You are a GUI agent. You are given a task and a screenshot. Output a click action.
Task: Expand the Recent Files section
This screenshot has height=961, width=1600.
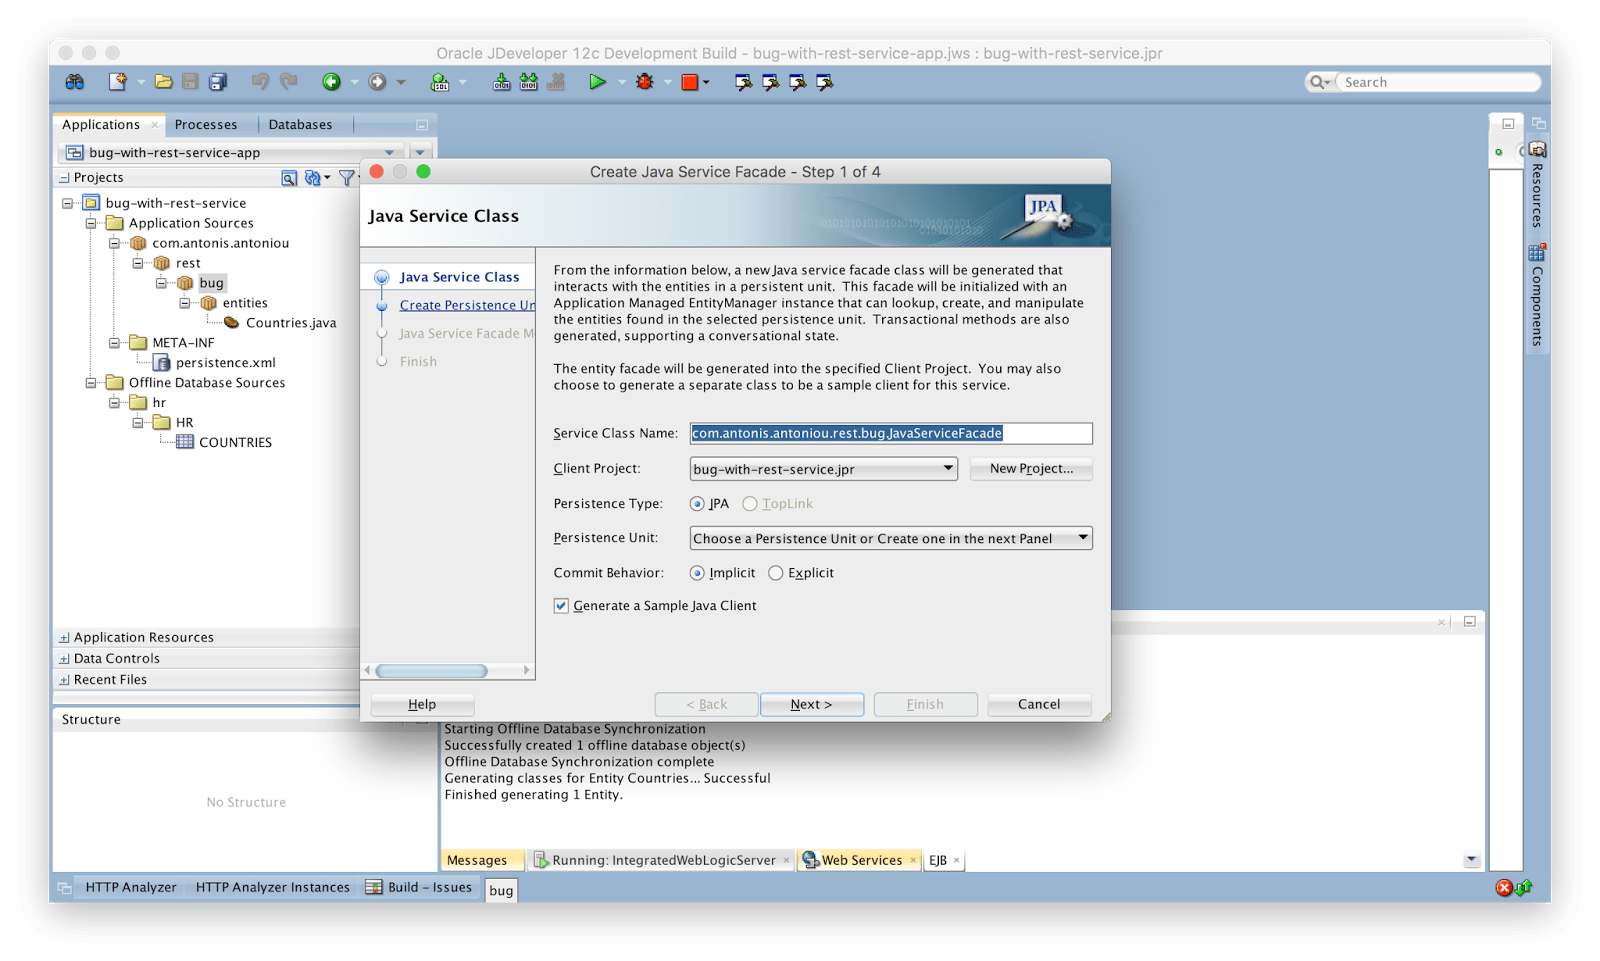point(64,680)
